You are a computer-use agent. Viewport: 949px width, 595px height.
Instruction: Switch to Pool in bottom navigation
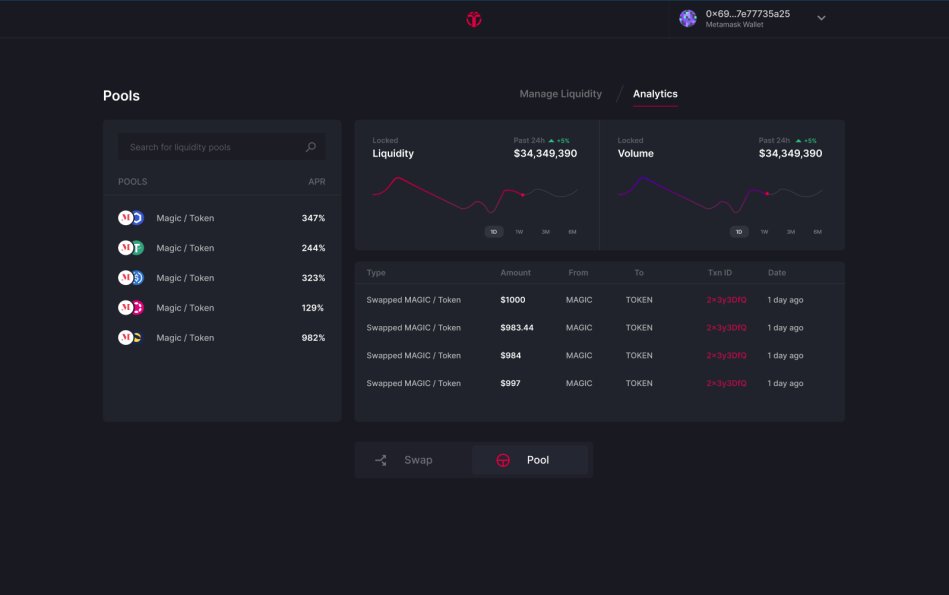pyautogui.click(x=530, y=460)
